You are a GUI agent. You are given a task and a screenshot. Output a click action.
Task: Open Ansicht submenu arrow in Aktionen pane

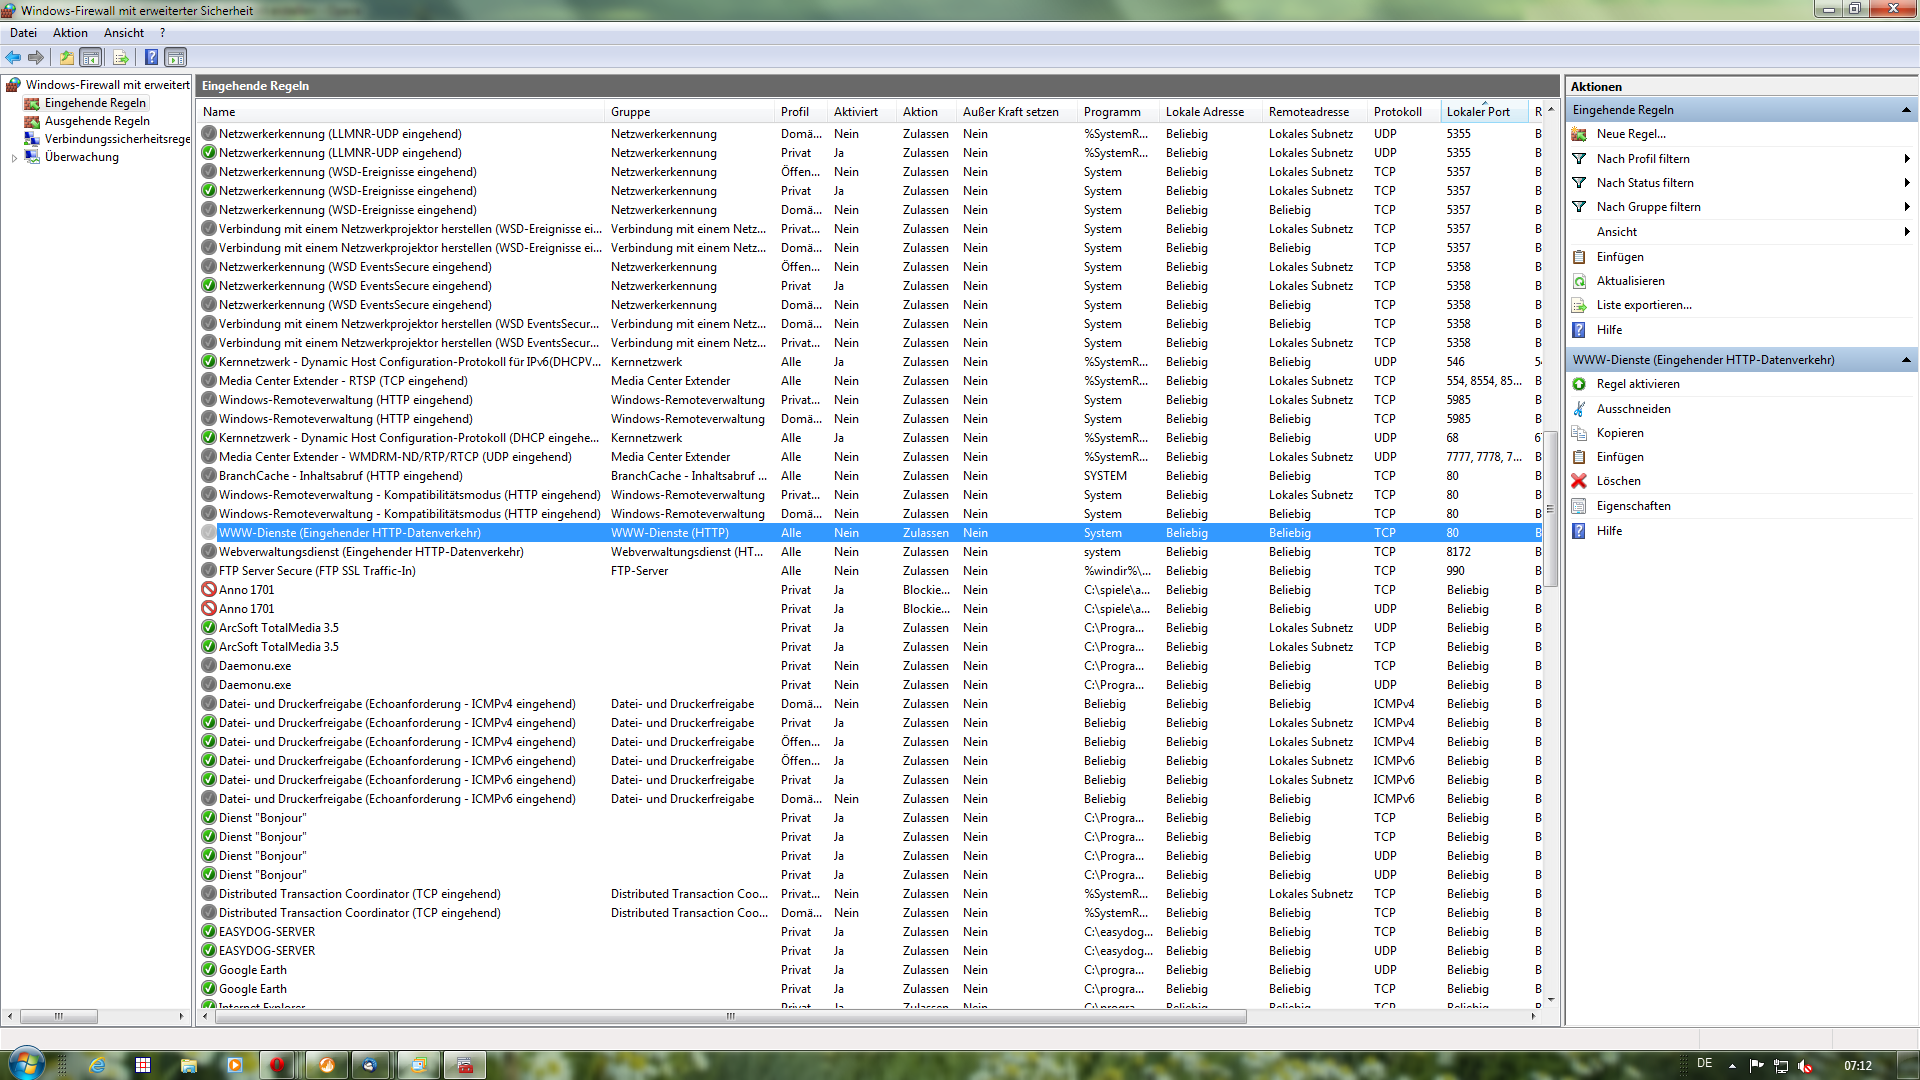pos(1907,232)
